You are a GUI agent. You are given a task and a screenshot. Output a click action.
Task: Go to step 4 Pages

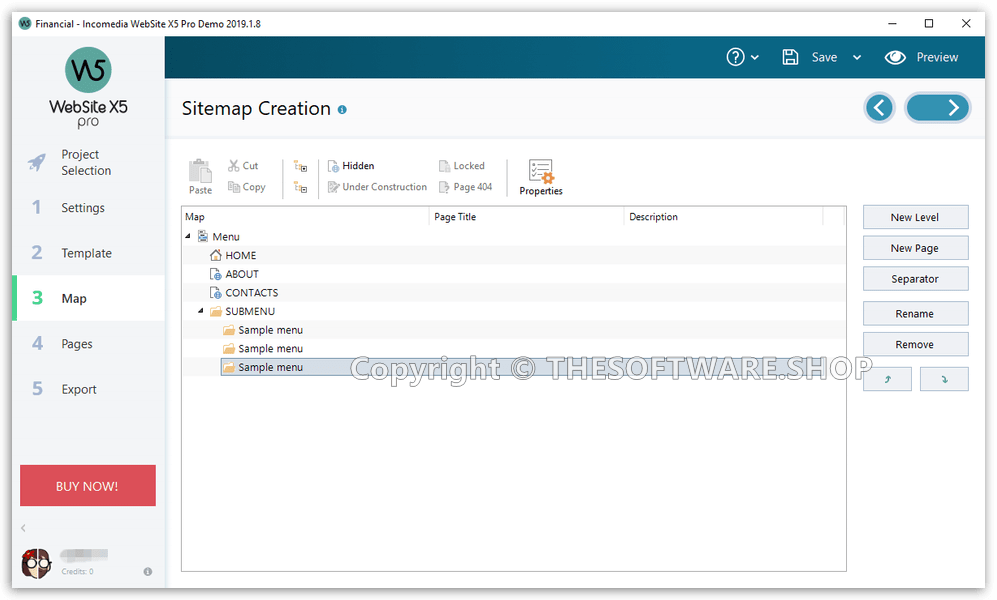coord(88,343)
